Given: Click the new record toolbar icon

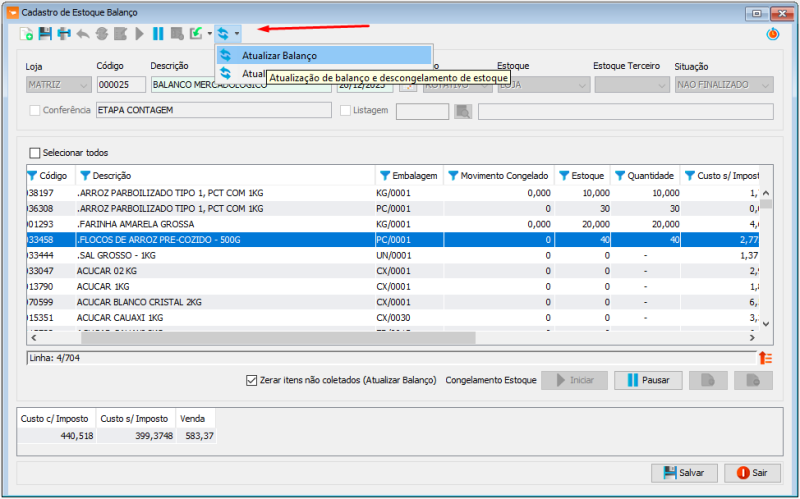Looking at the screenshot, I should coord(26,34).
